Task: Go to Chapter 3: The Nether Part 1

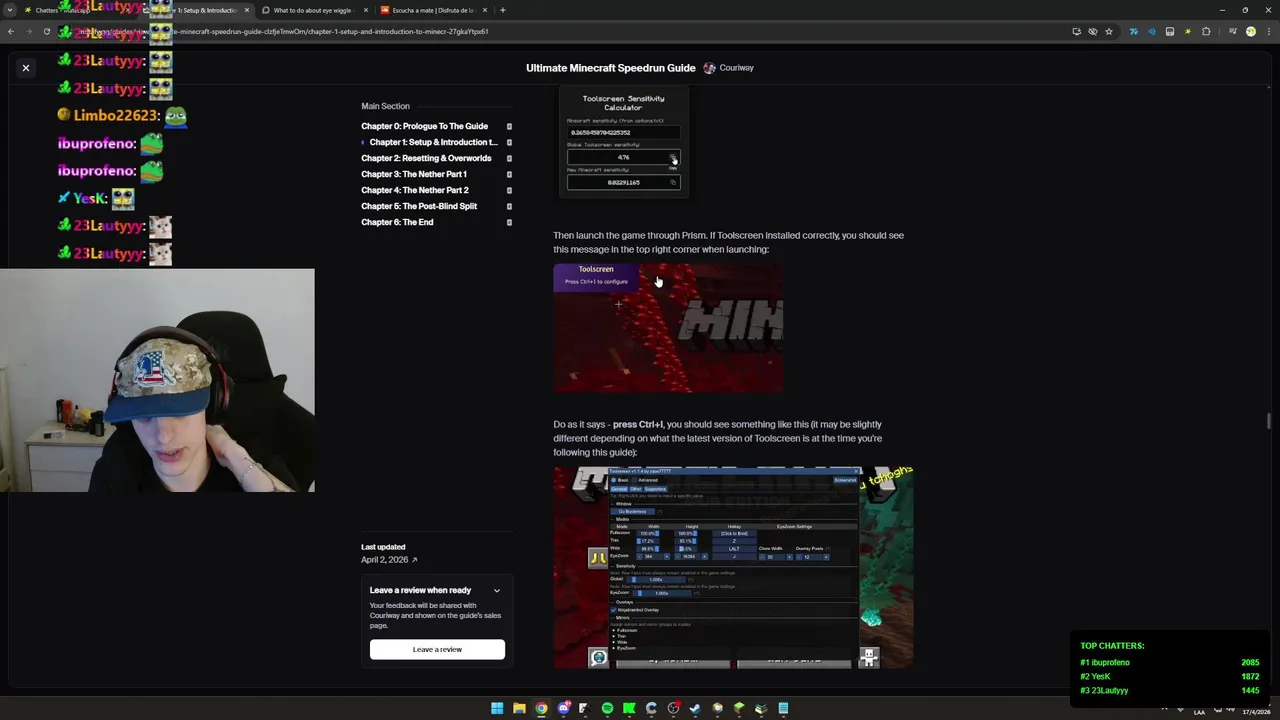Action: click(414, 174)
